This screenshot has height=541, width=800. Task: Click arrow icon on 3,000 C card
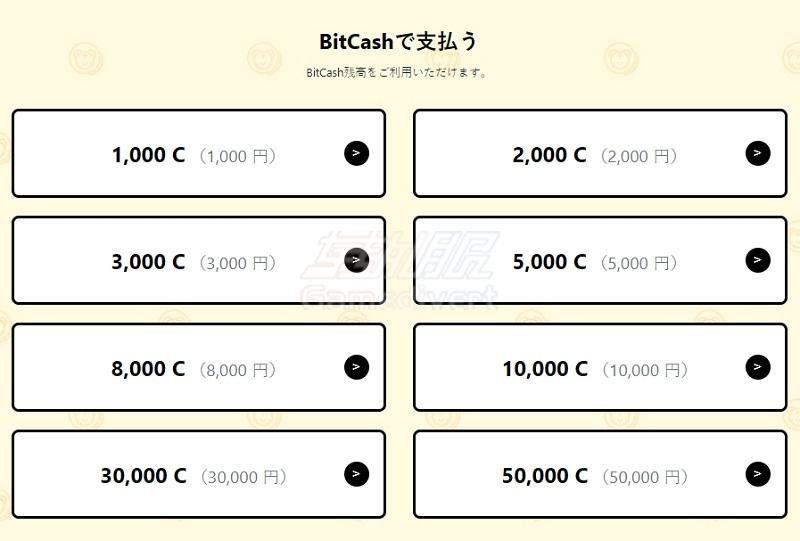(356, 260)
